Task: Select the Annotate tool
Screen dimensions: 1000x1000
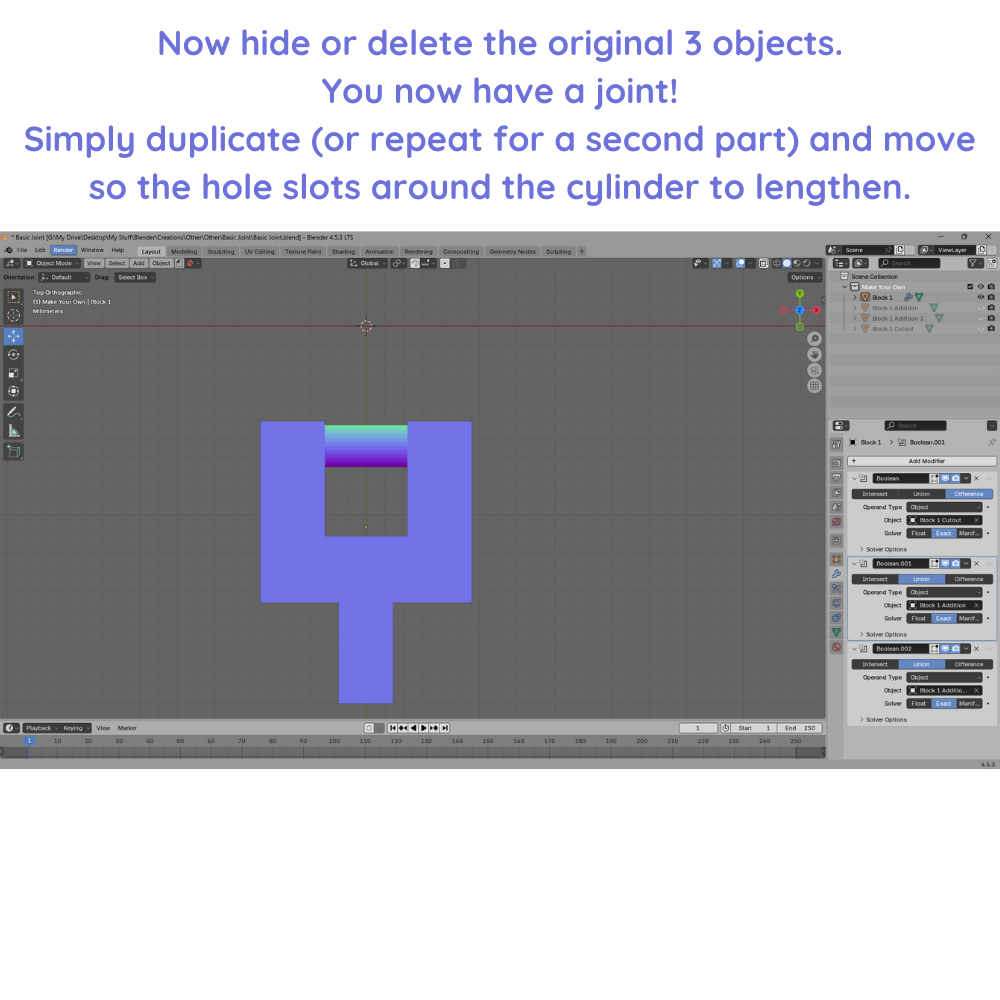Action: (13, 413)
